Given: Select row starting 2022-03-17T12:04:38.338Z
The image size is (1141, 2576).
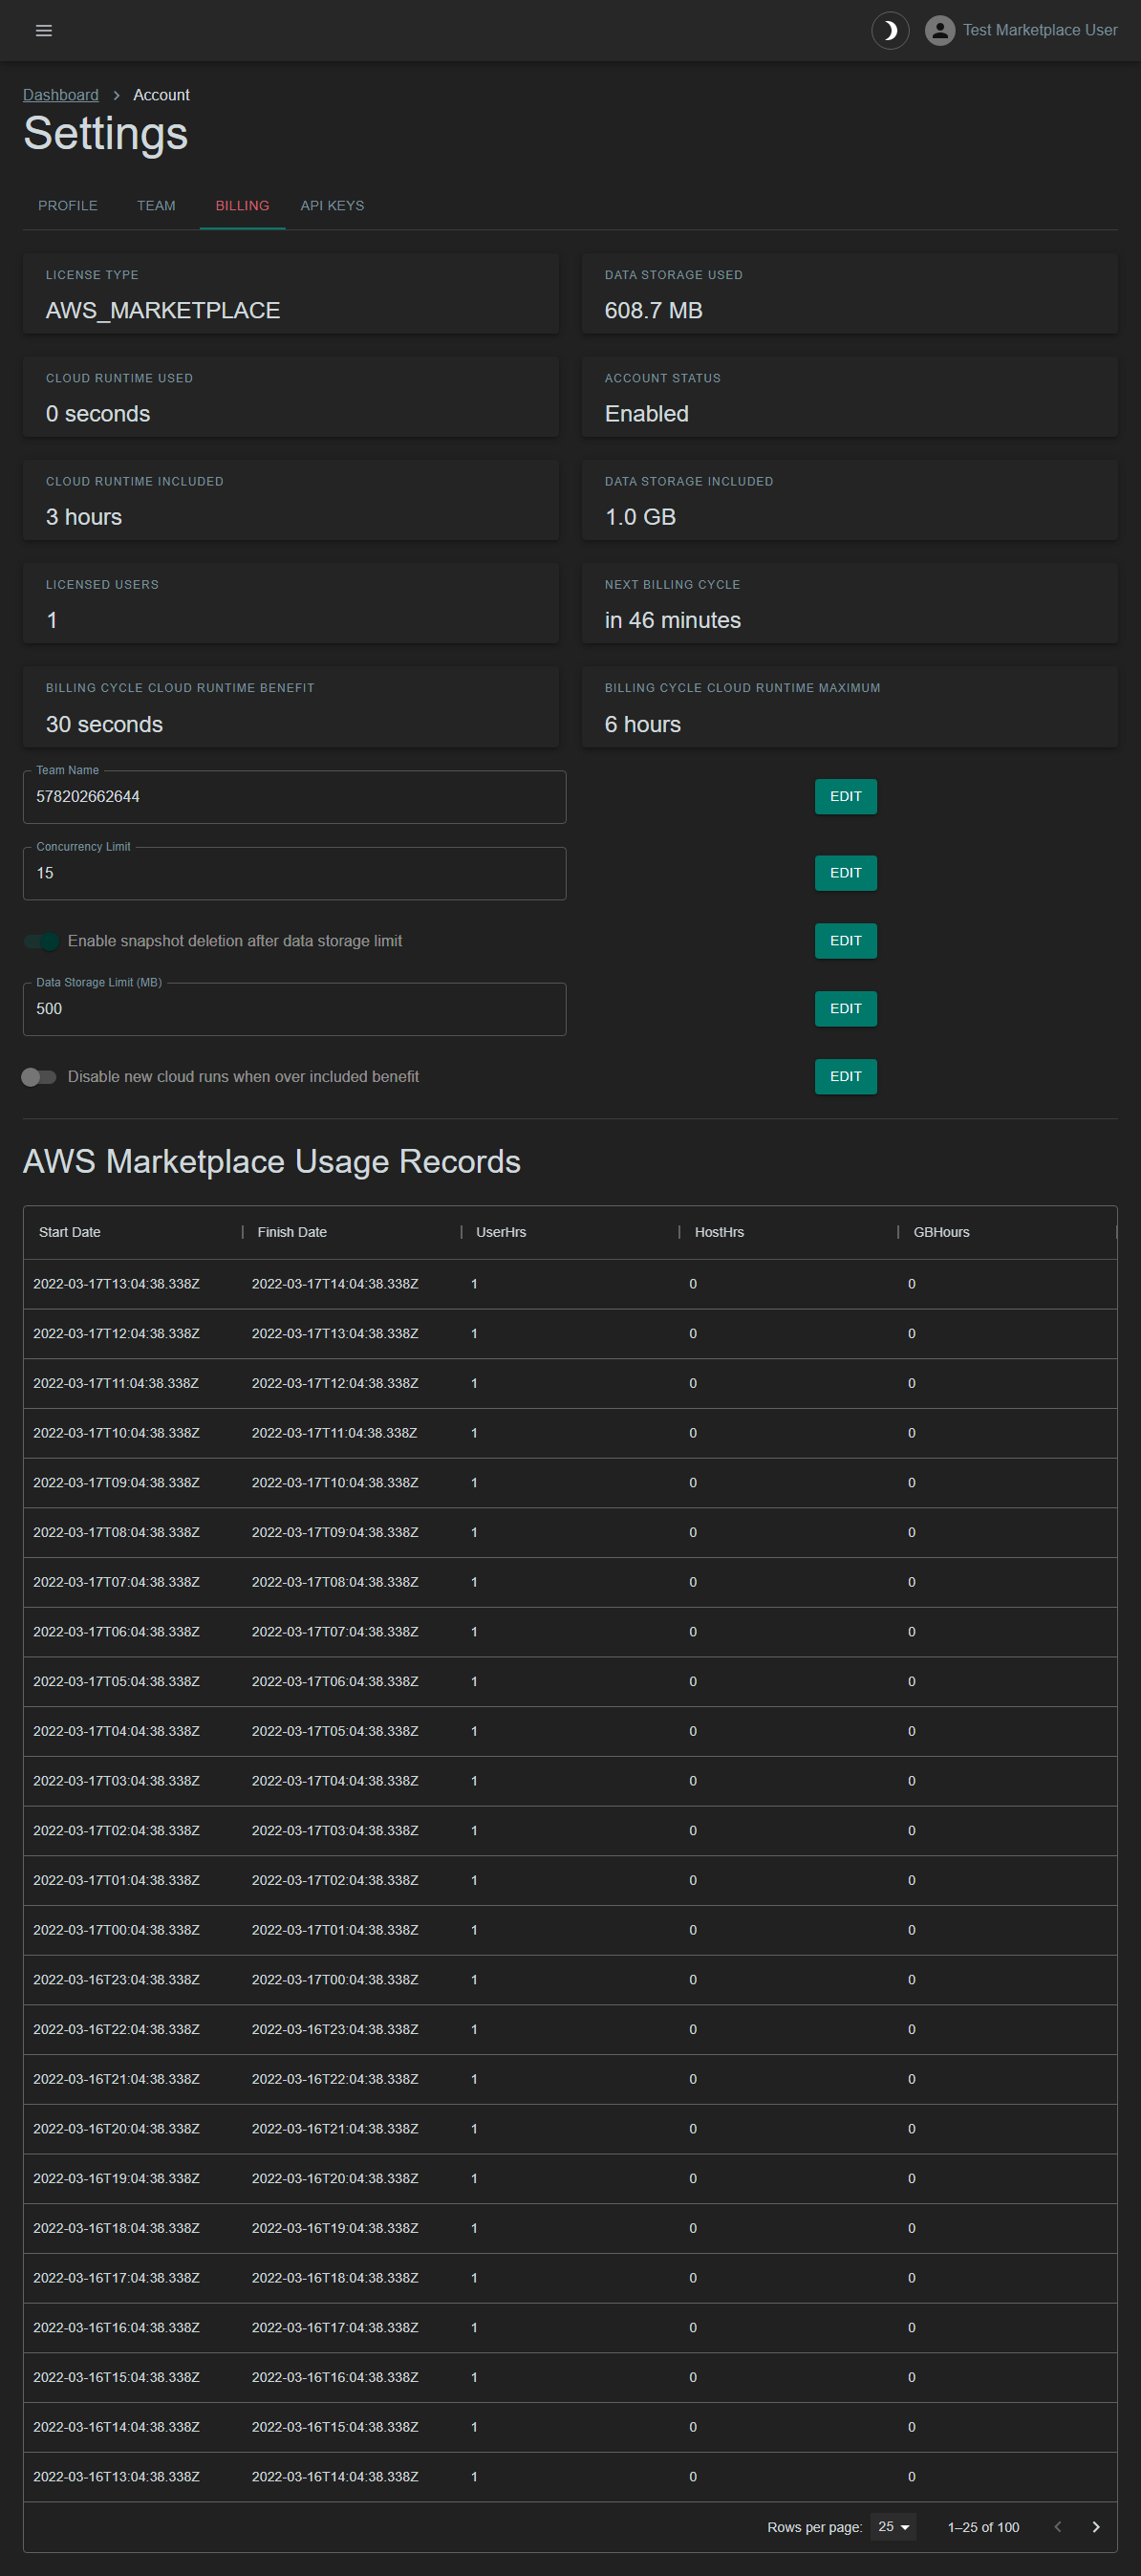Looking at the screenshot, I should coord(570,1334).
